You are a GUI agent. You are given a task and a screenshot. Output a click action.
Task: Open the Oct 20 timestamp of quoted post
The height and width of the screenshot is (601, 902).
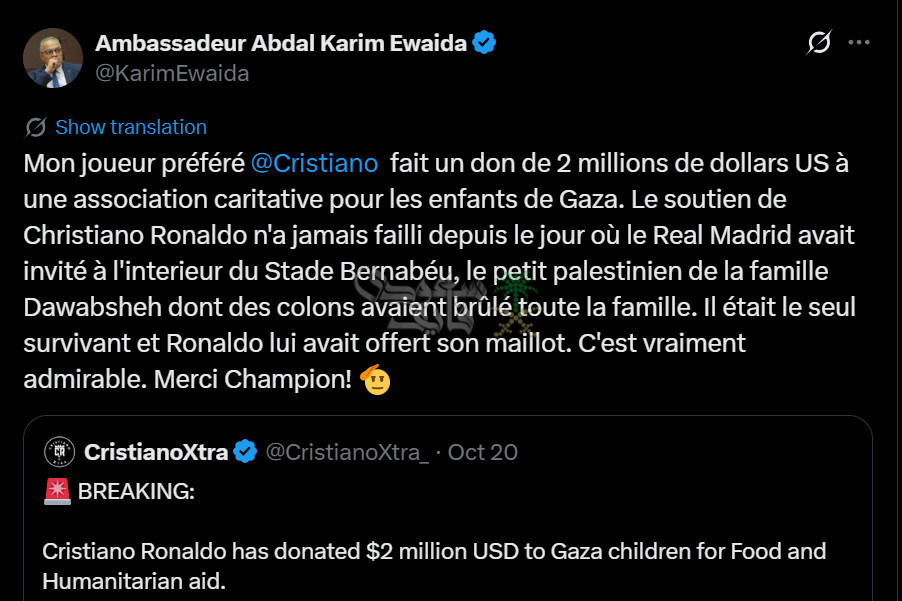(483, 452)
